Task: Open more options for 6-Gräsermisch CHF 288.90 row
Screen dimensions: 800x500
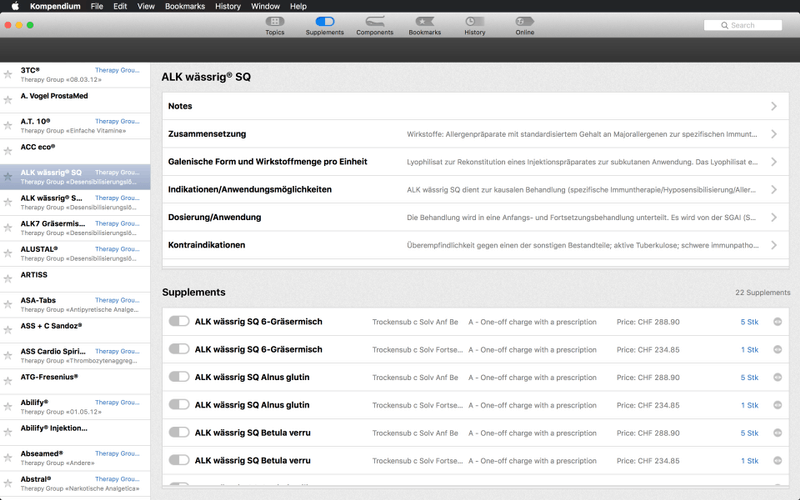Action: pyautogui.click(x=778, y=321)
